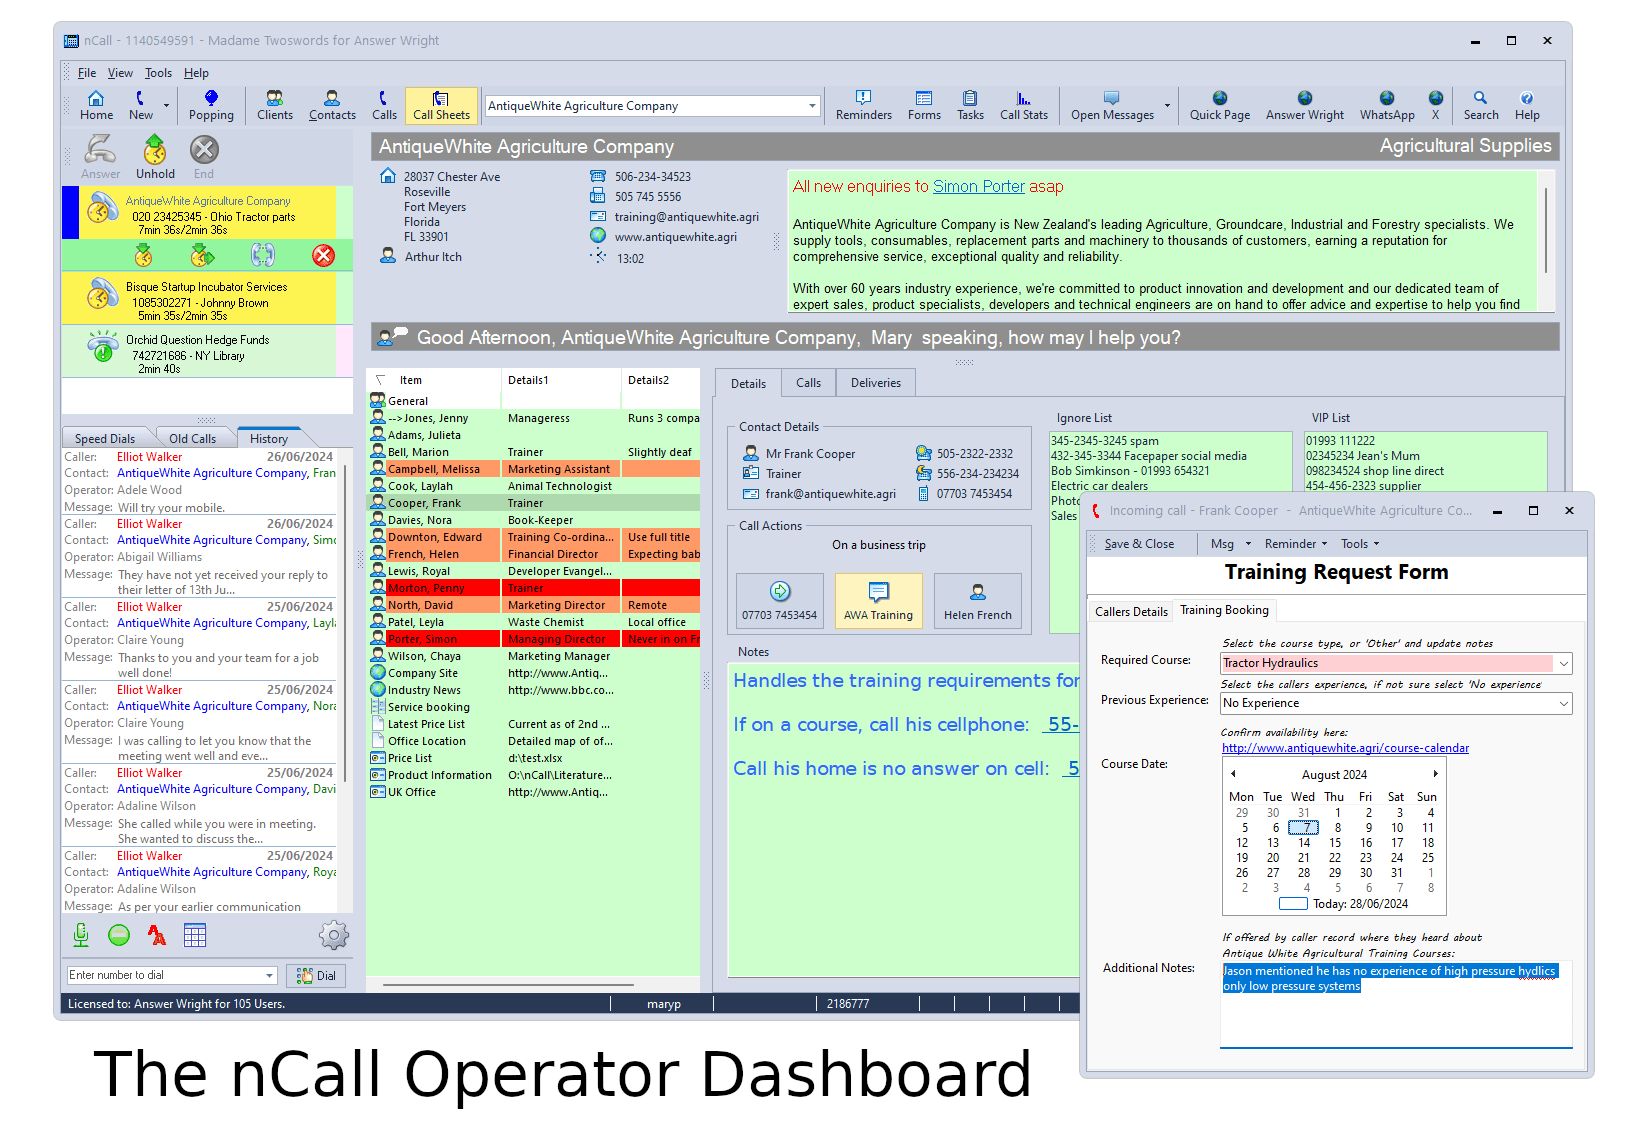The height and width of the screenshot is (1123, 1644).
Task: Click the green circle status icon by the microphone
Action: (119, 935)
